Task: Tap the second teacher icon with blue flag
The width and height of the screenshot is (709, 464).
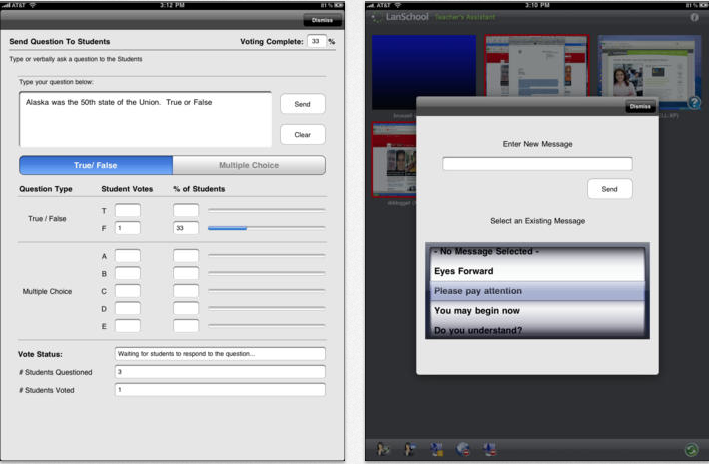Action: (x=410, y=449)
